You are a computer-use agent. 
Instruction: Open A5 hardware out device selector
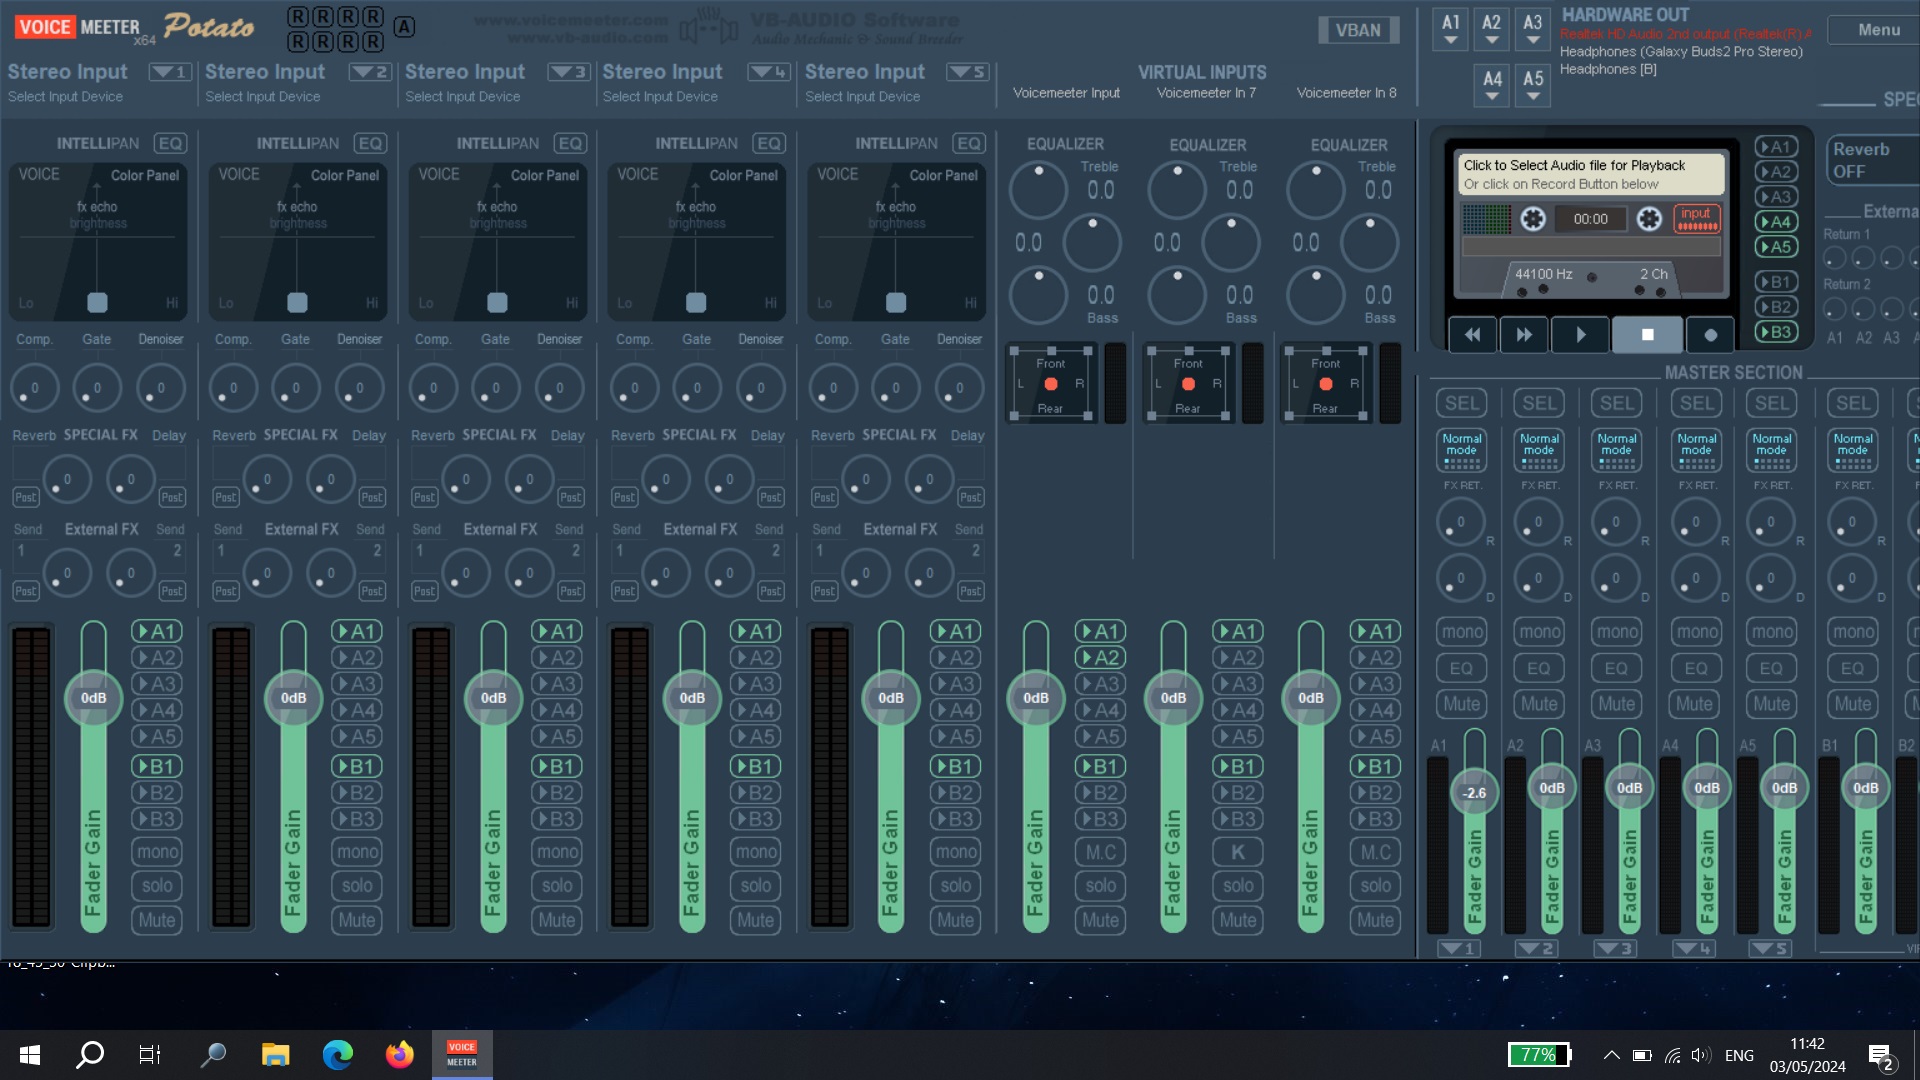point(1533,86)
